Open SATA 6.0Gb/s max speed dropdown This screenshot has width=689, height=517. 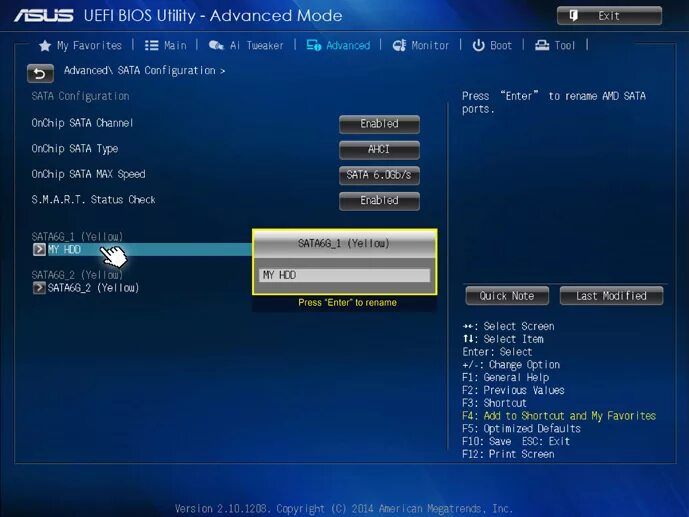379,175
